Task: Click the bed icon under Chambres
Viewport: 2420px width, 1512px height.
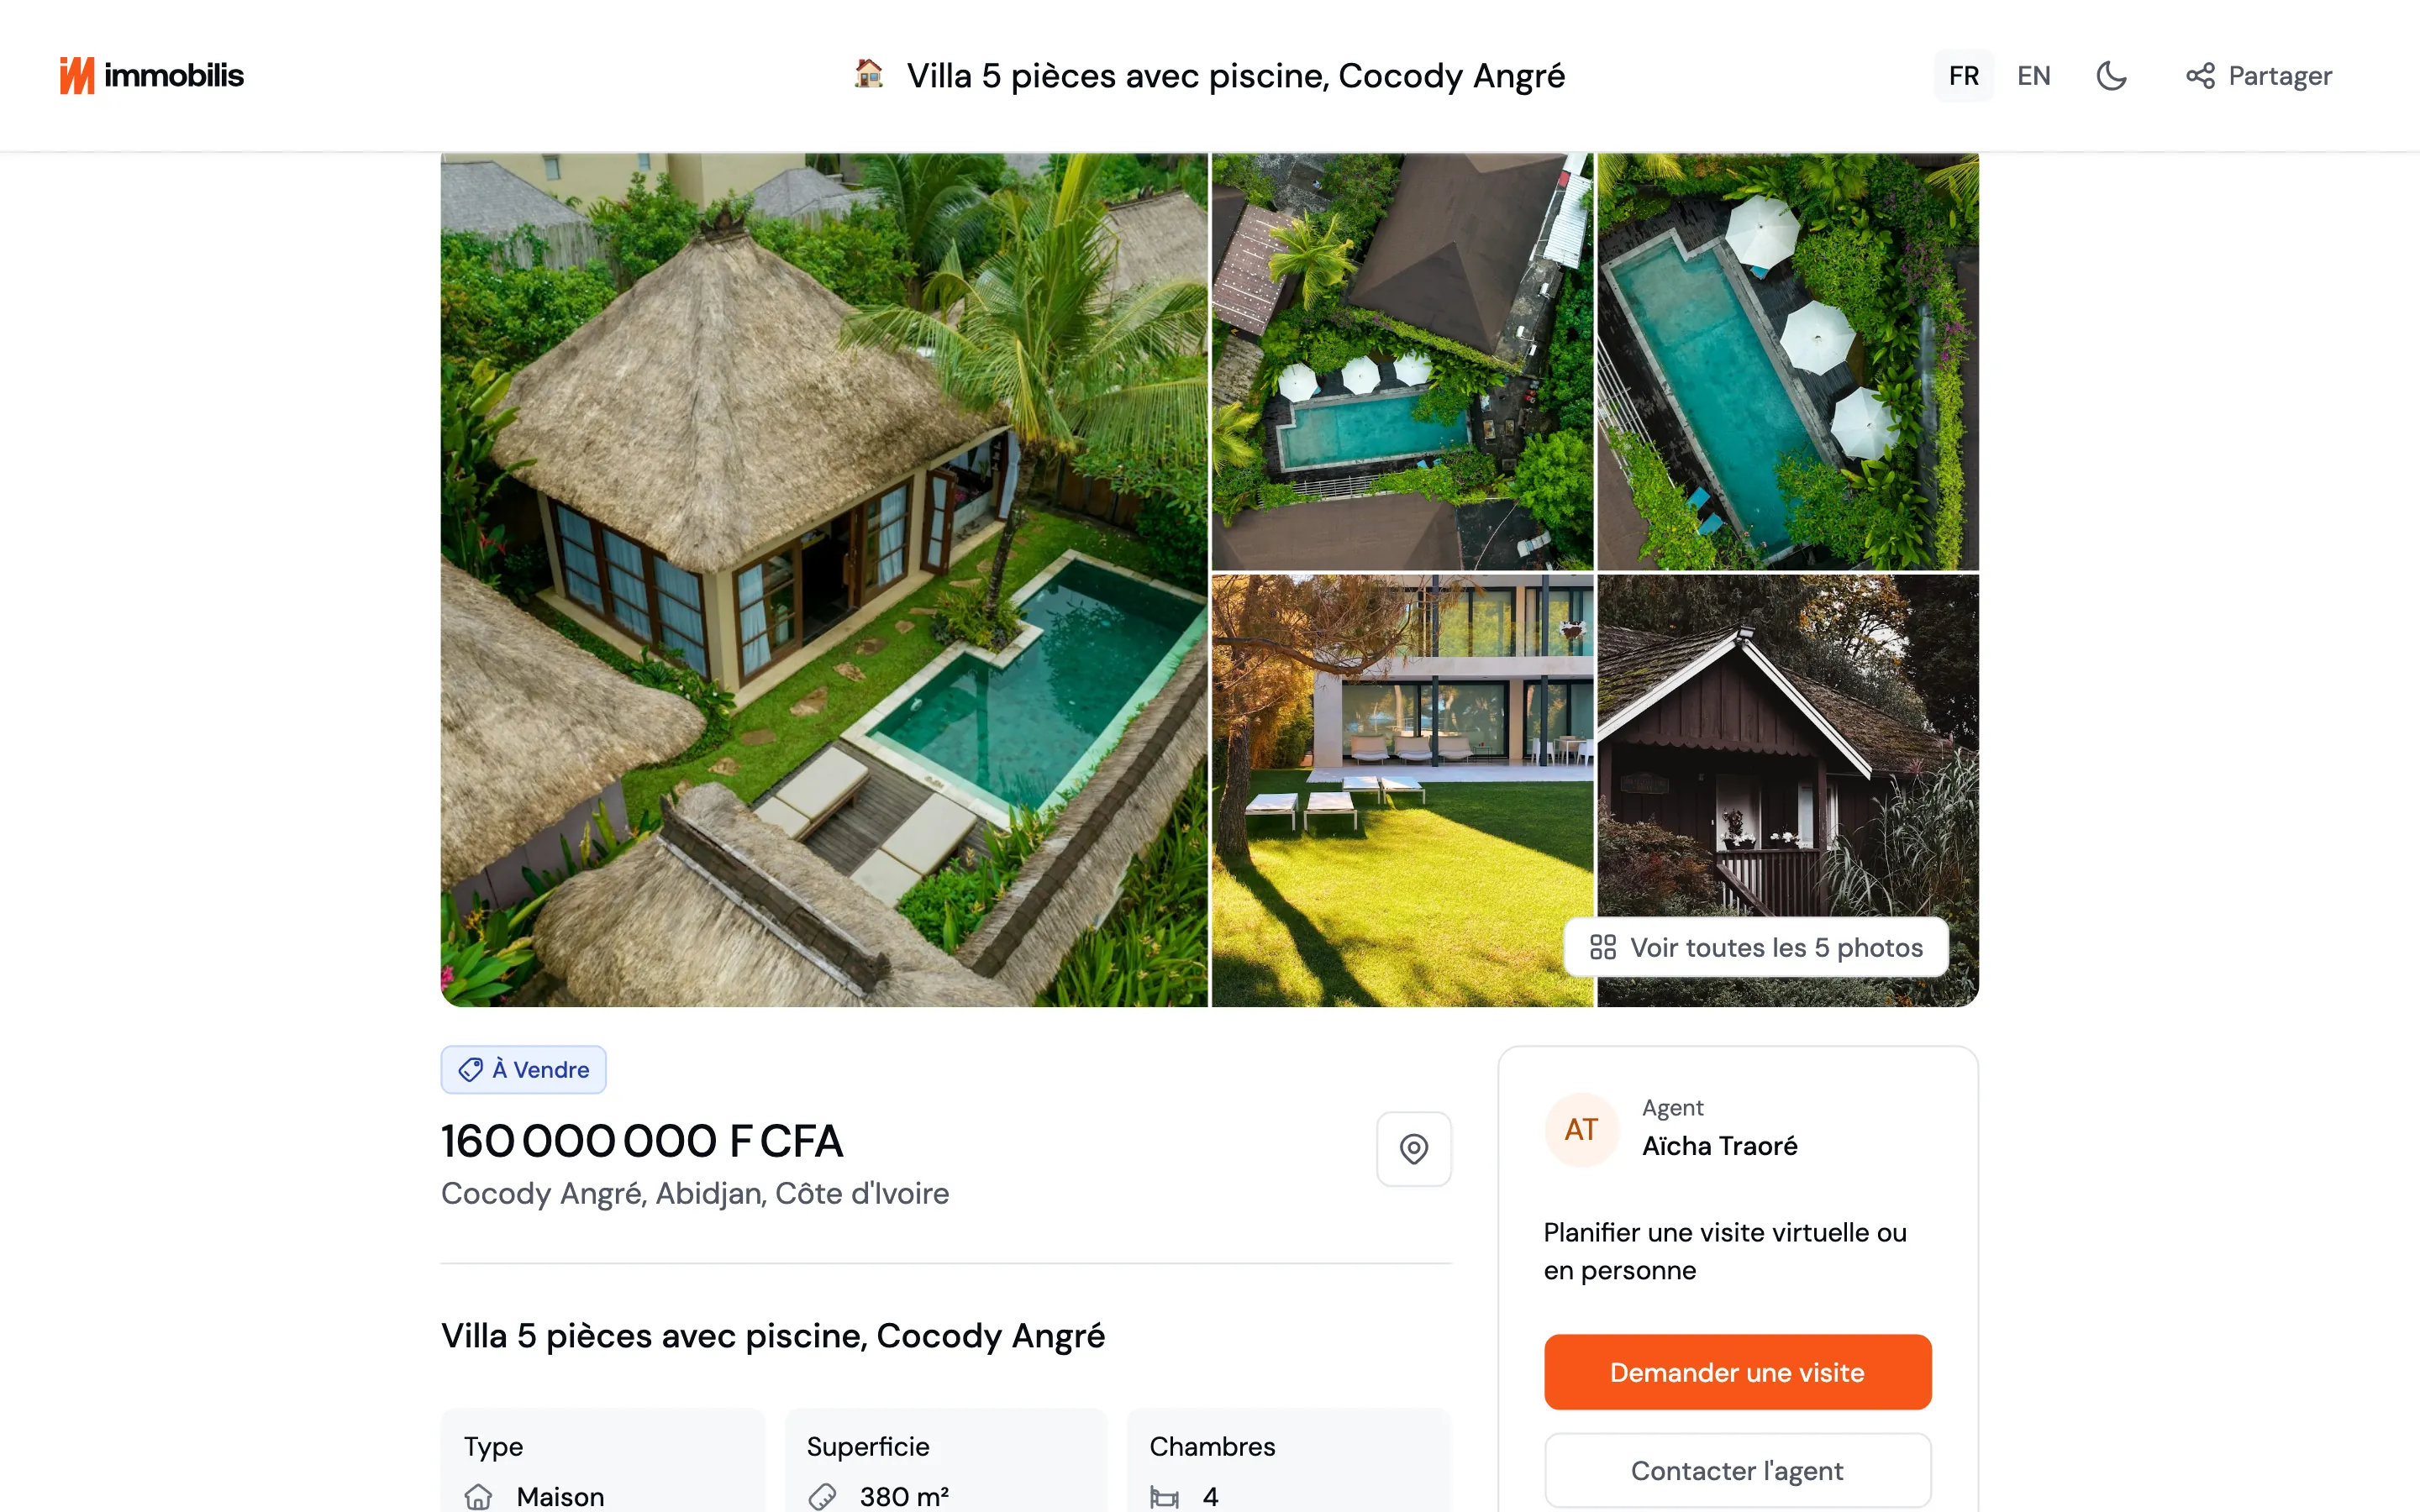Action: point(1164,1497)
